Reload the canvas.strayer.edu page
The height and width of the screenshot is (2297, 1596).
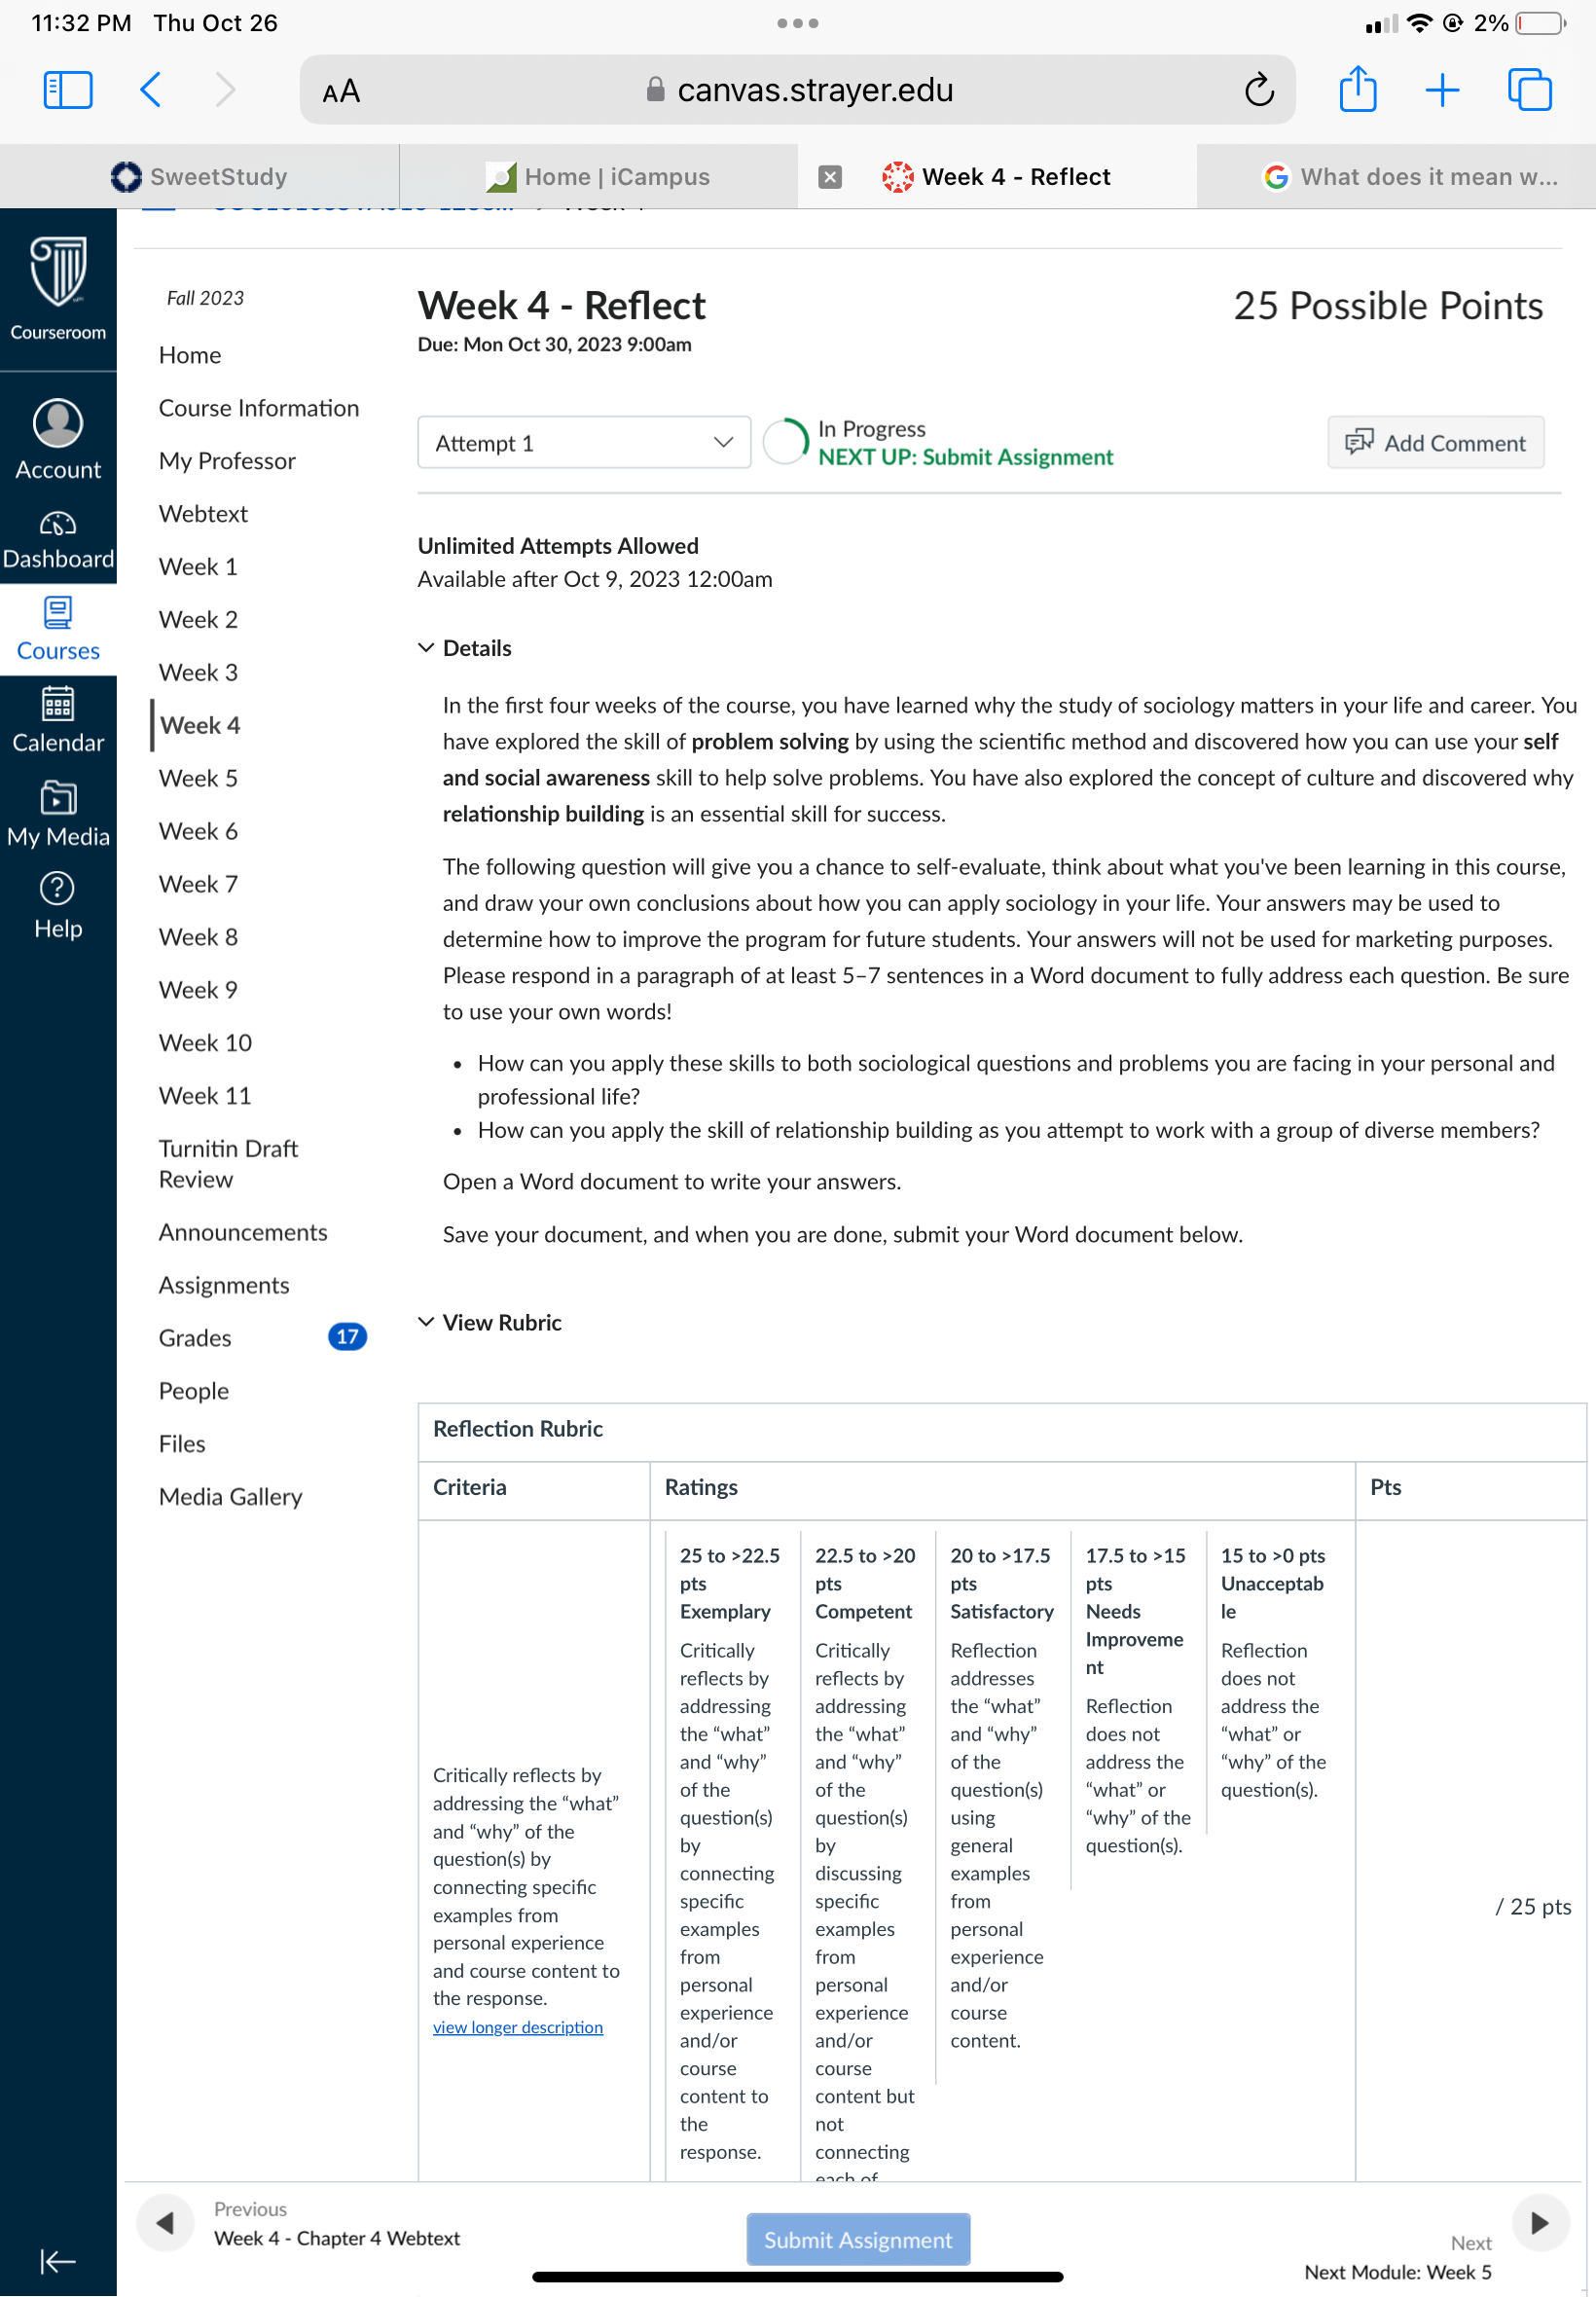click(x=1259, y=90)
